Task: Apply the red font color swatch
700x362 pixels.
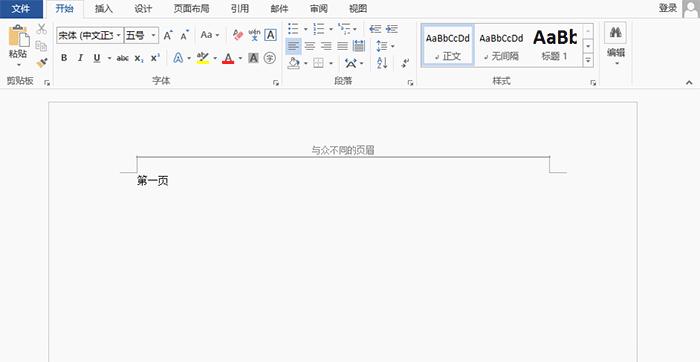Action: (228, 58)
